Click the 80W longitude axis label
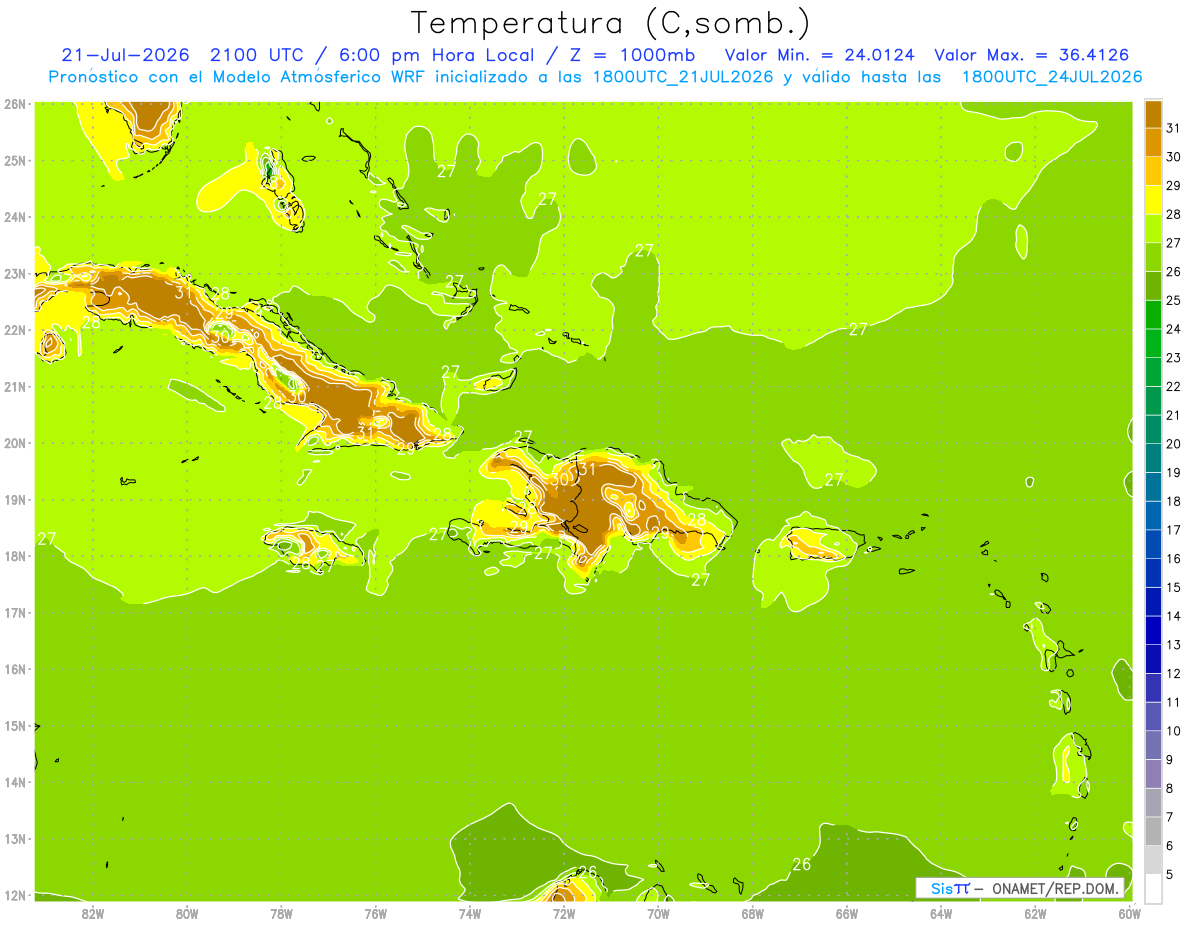The height and width of the screenshot is (927, 1200). pos(187,913)
